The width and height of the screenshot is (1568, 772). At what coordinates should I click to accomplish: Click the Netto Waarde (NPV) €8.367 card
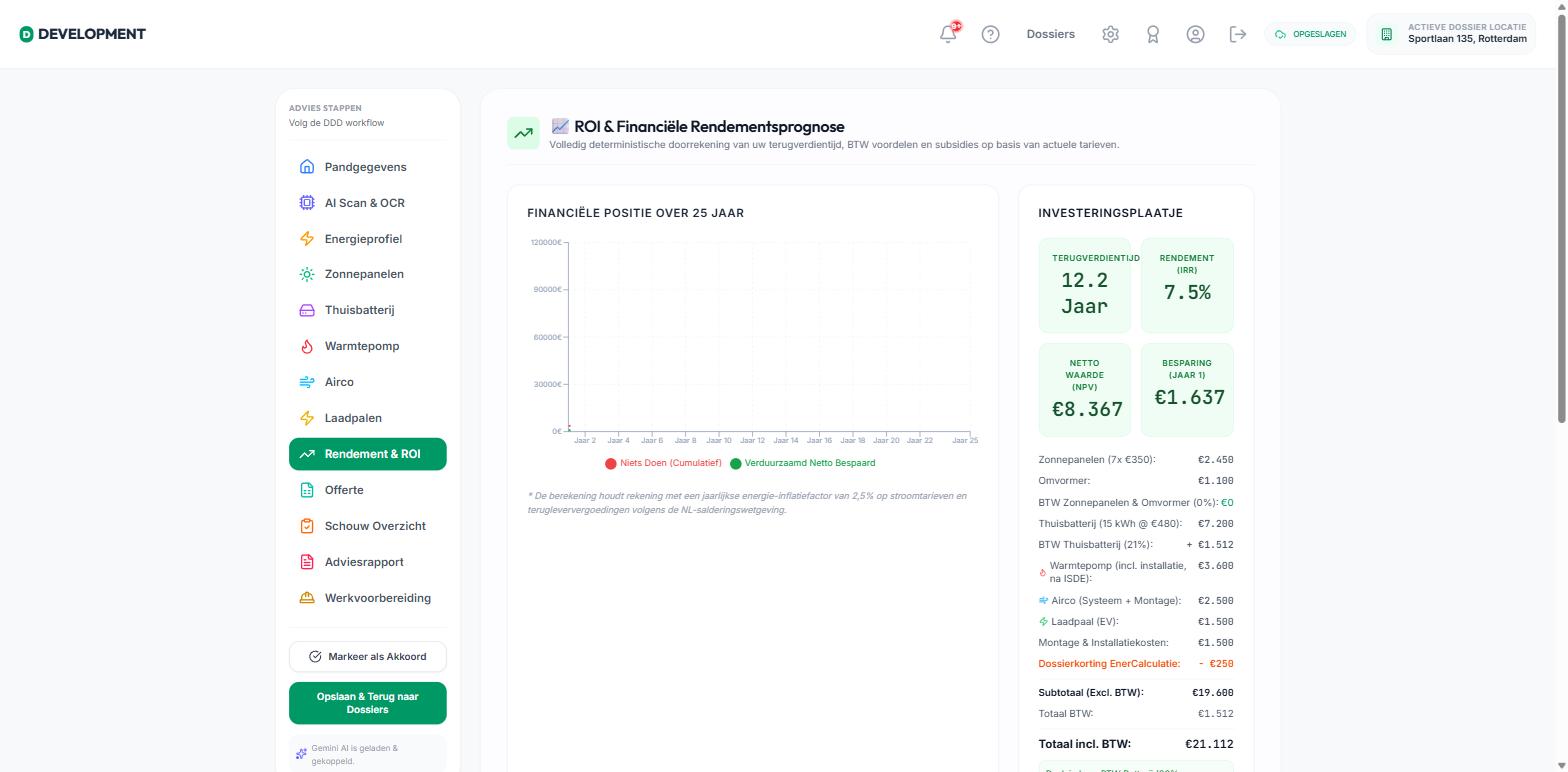click(1085, 390)
